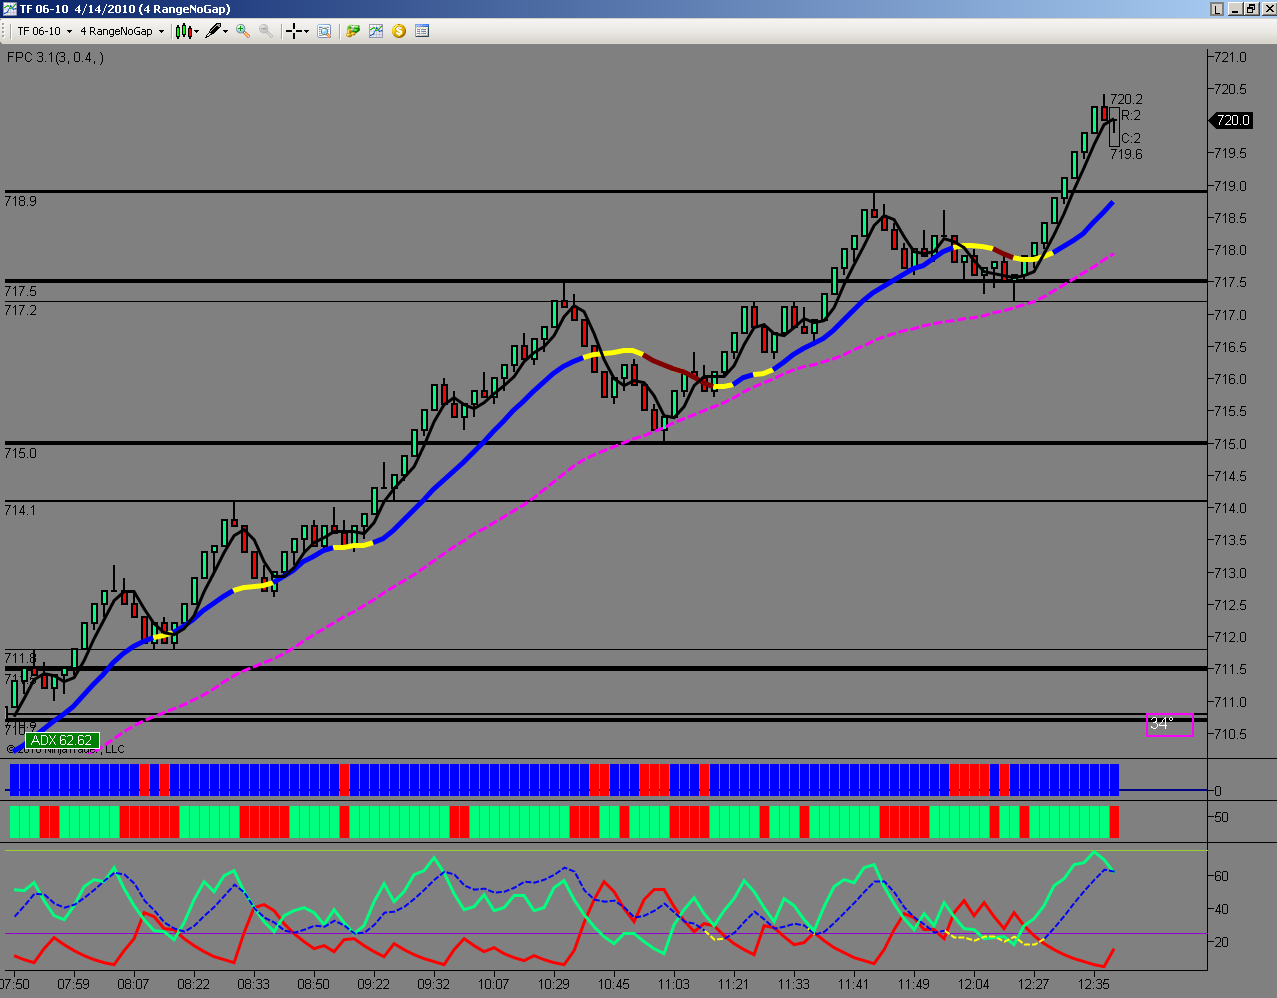Click the 12:35 time axis label

[1093, 984]
